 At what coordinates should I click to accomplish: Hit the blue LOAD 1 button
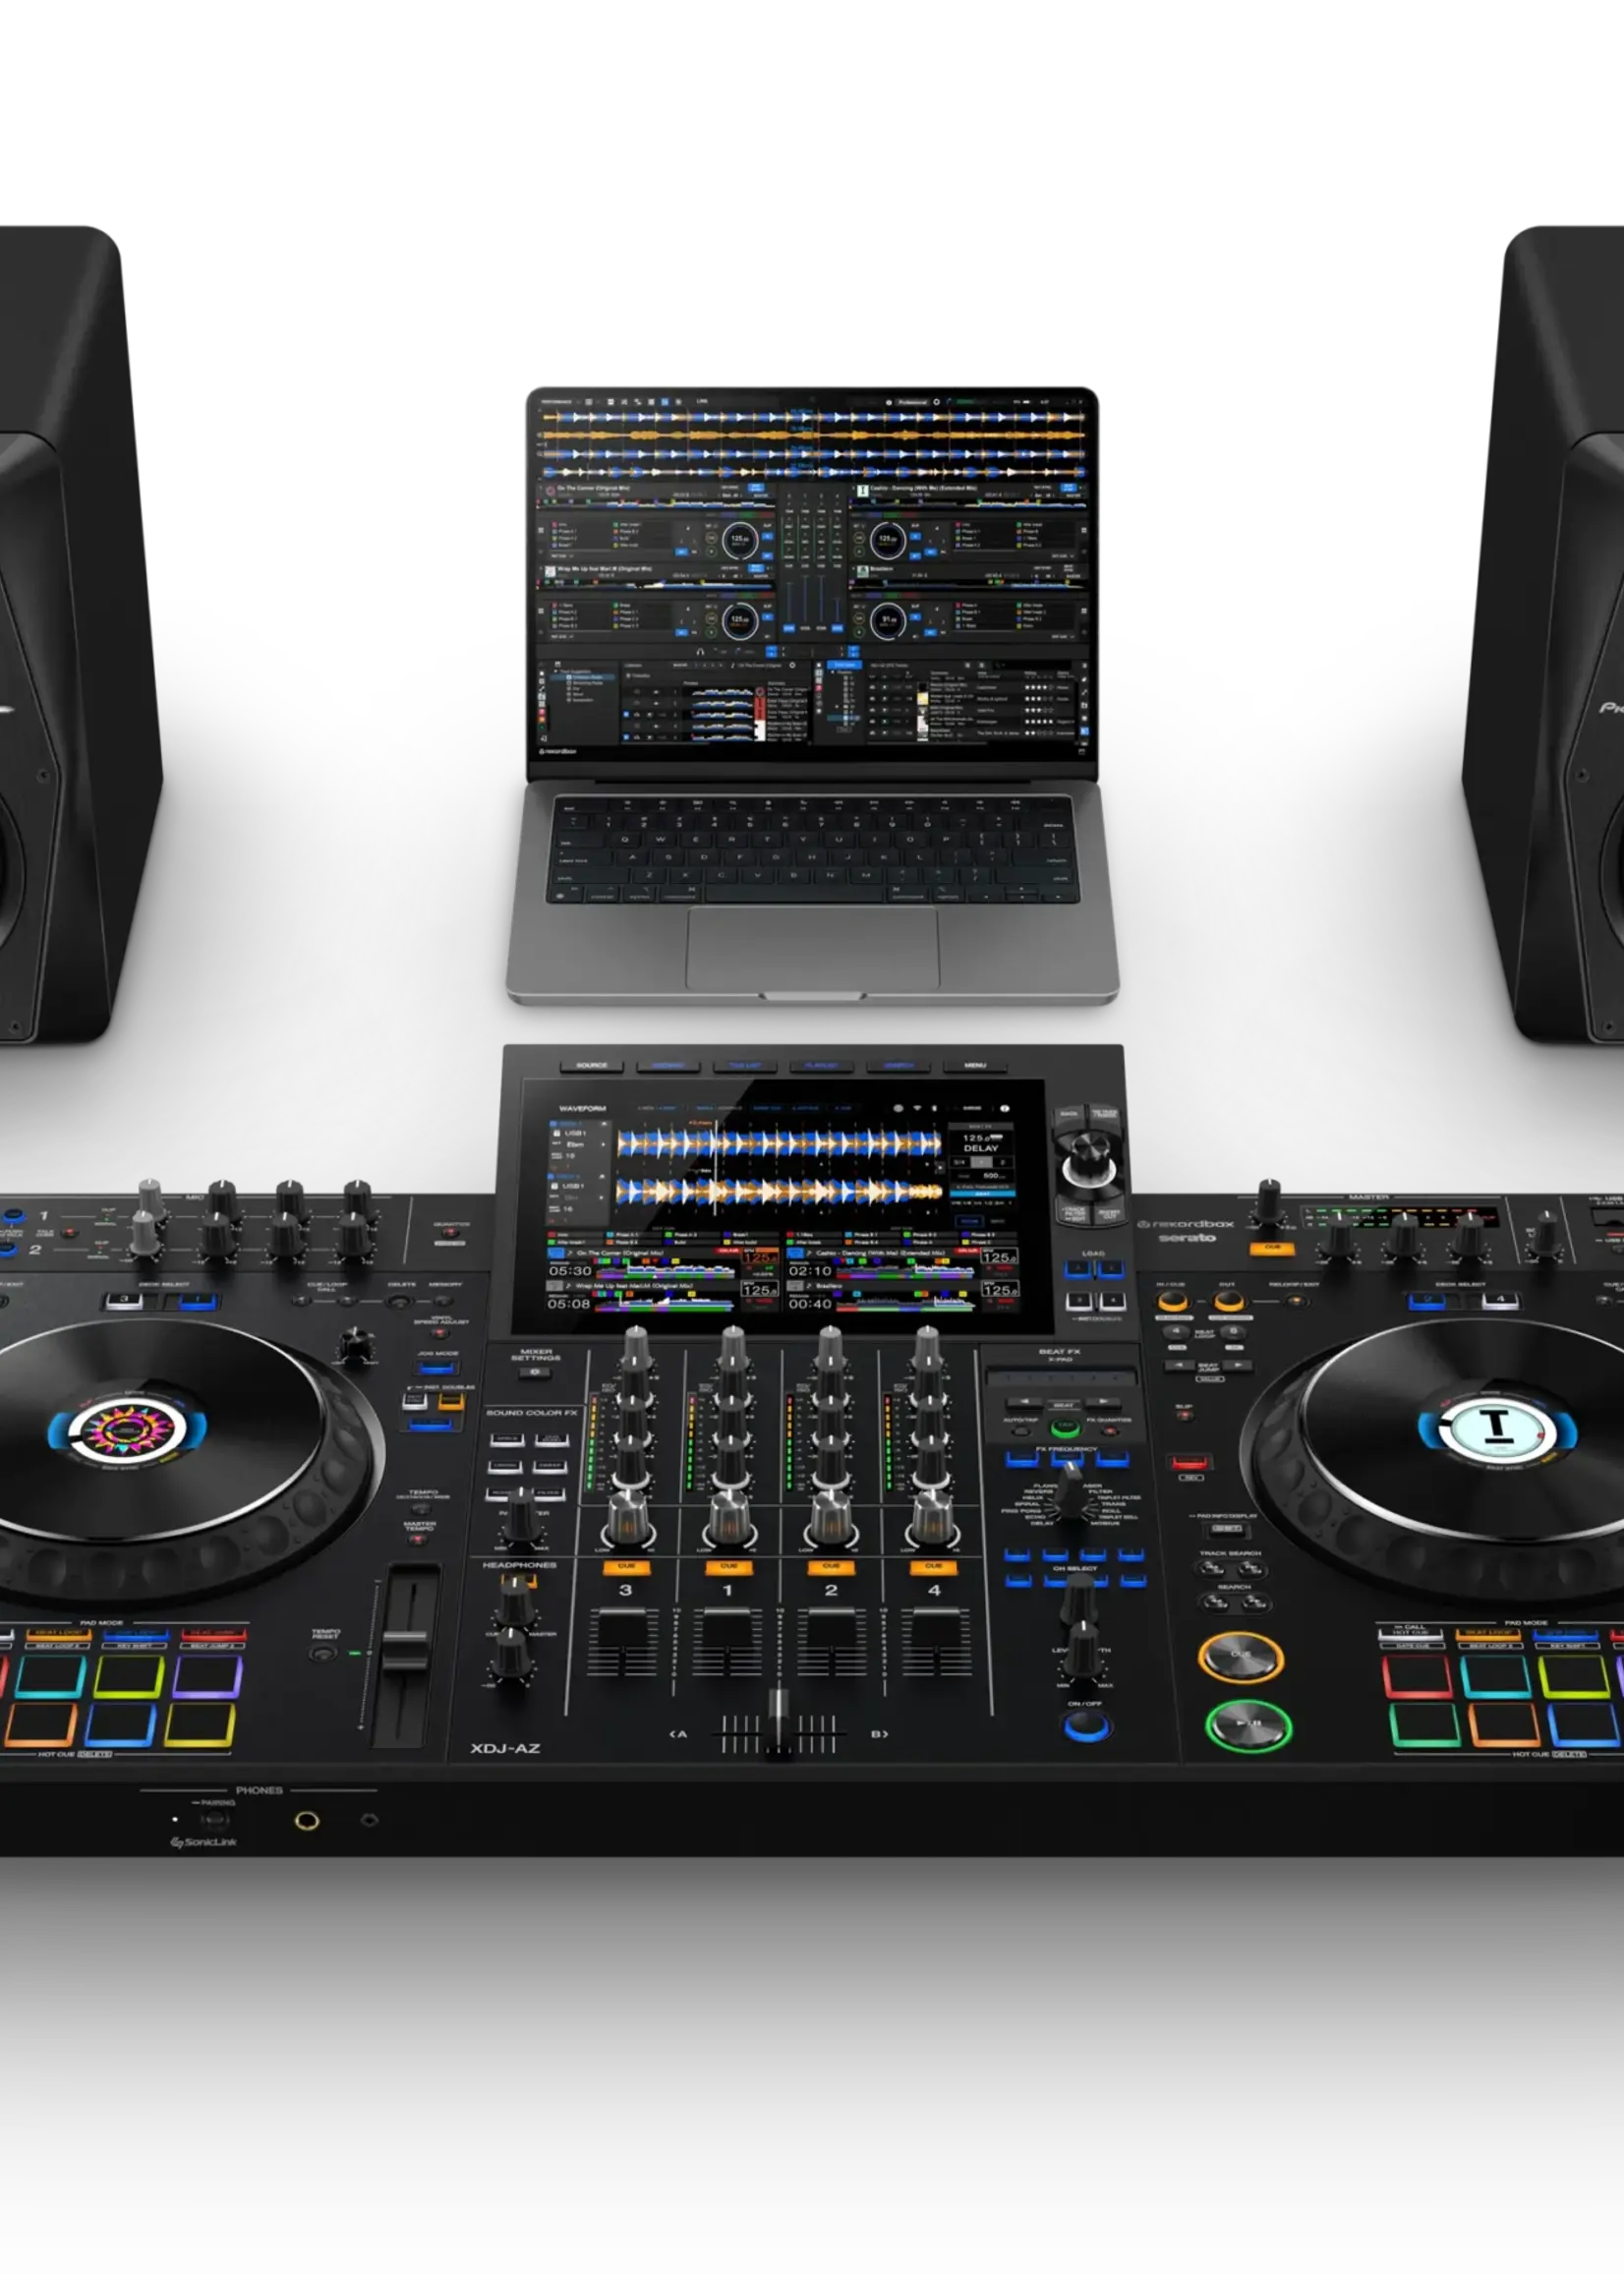tap(1077, 1269)
